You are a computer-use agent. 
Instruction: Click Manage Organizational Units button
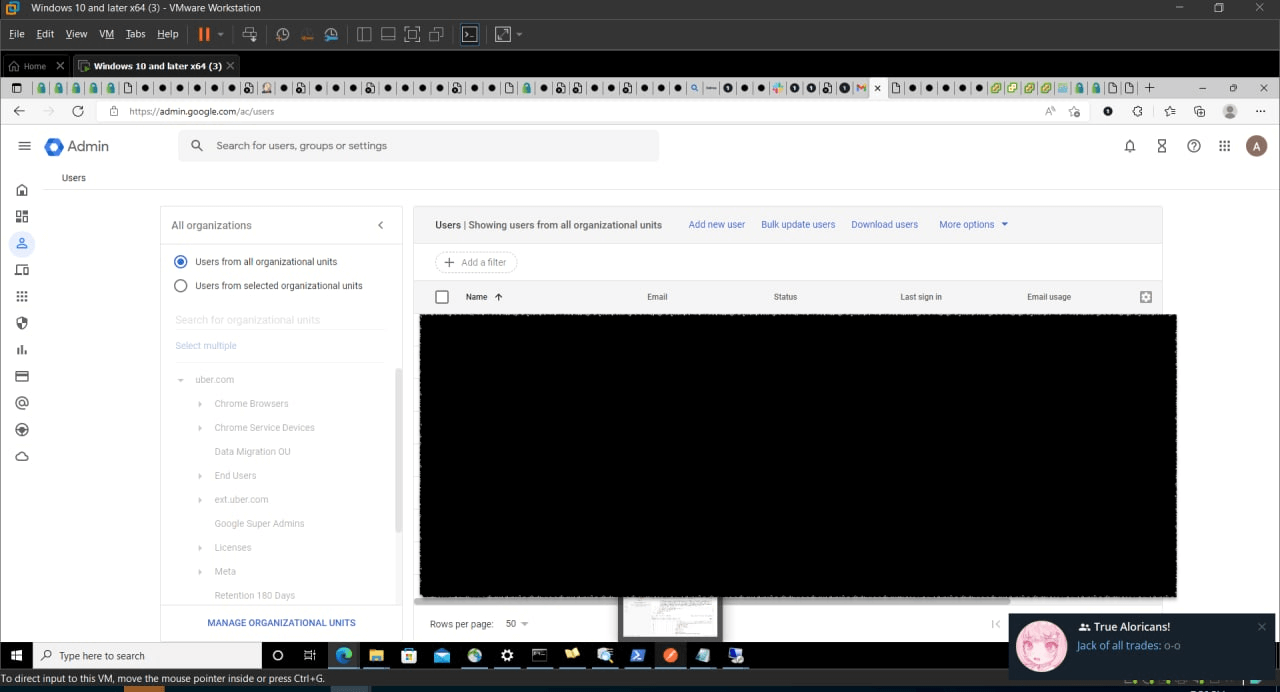(281, 623)
